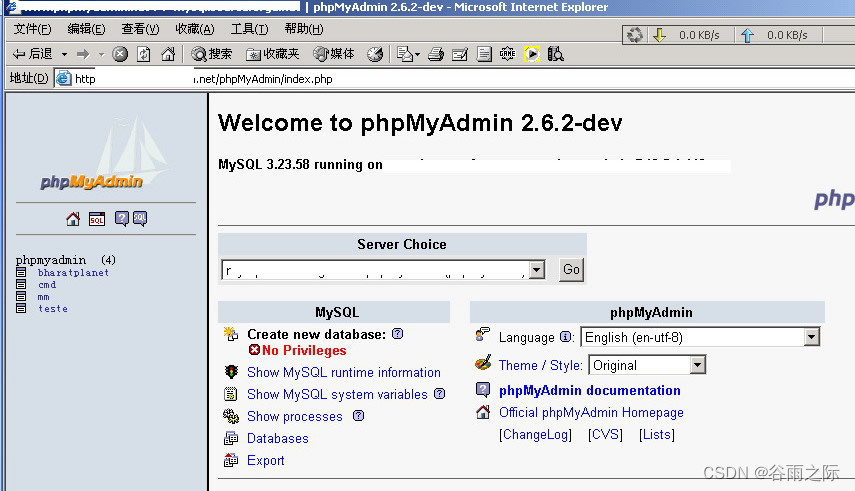This screenshot has width=855, height=491.
Task: Expand the Server Choice dropdown
Action: point(537,270)
